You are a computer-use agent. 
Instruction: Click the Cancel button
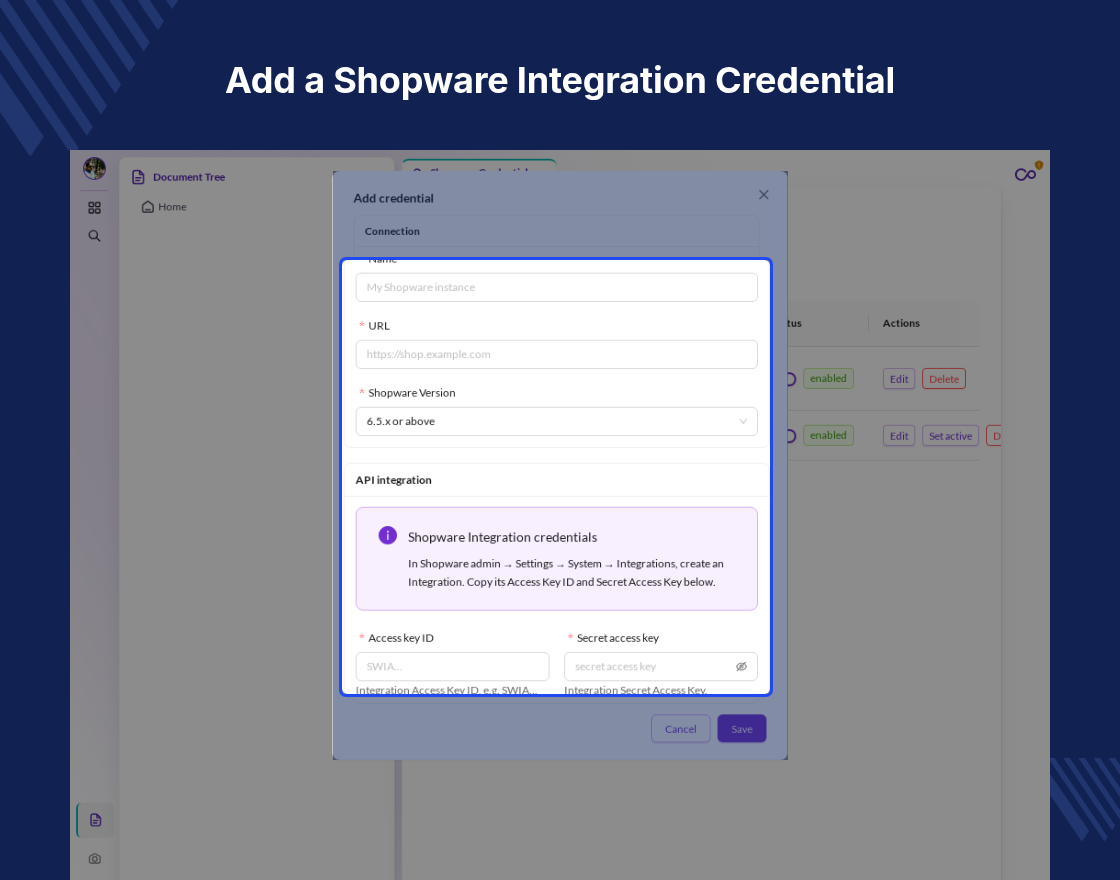681,729
